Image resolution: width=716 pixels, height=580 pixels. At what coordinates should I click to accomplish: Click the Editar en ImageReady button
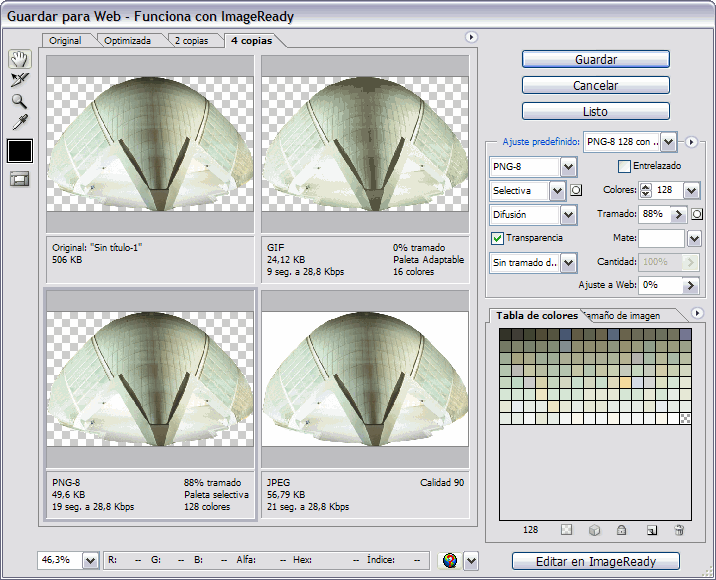point(595,561)
